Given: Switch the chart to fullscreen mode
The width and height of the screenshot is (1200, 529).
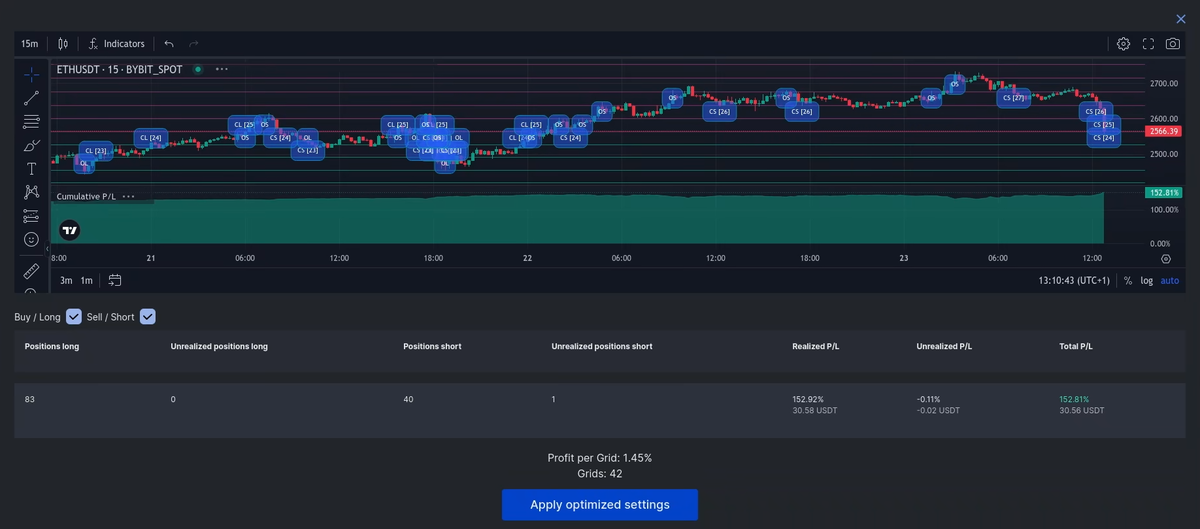Looking at the screenshot, I should click(1148, 44).
